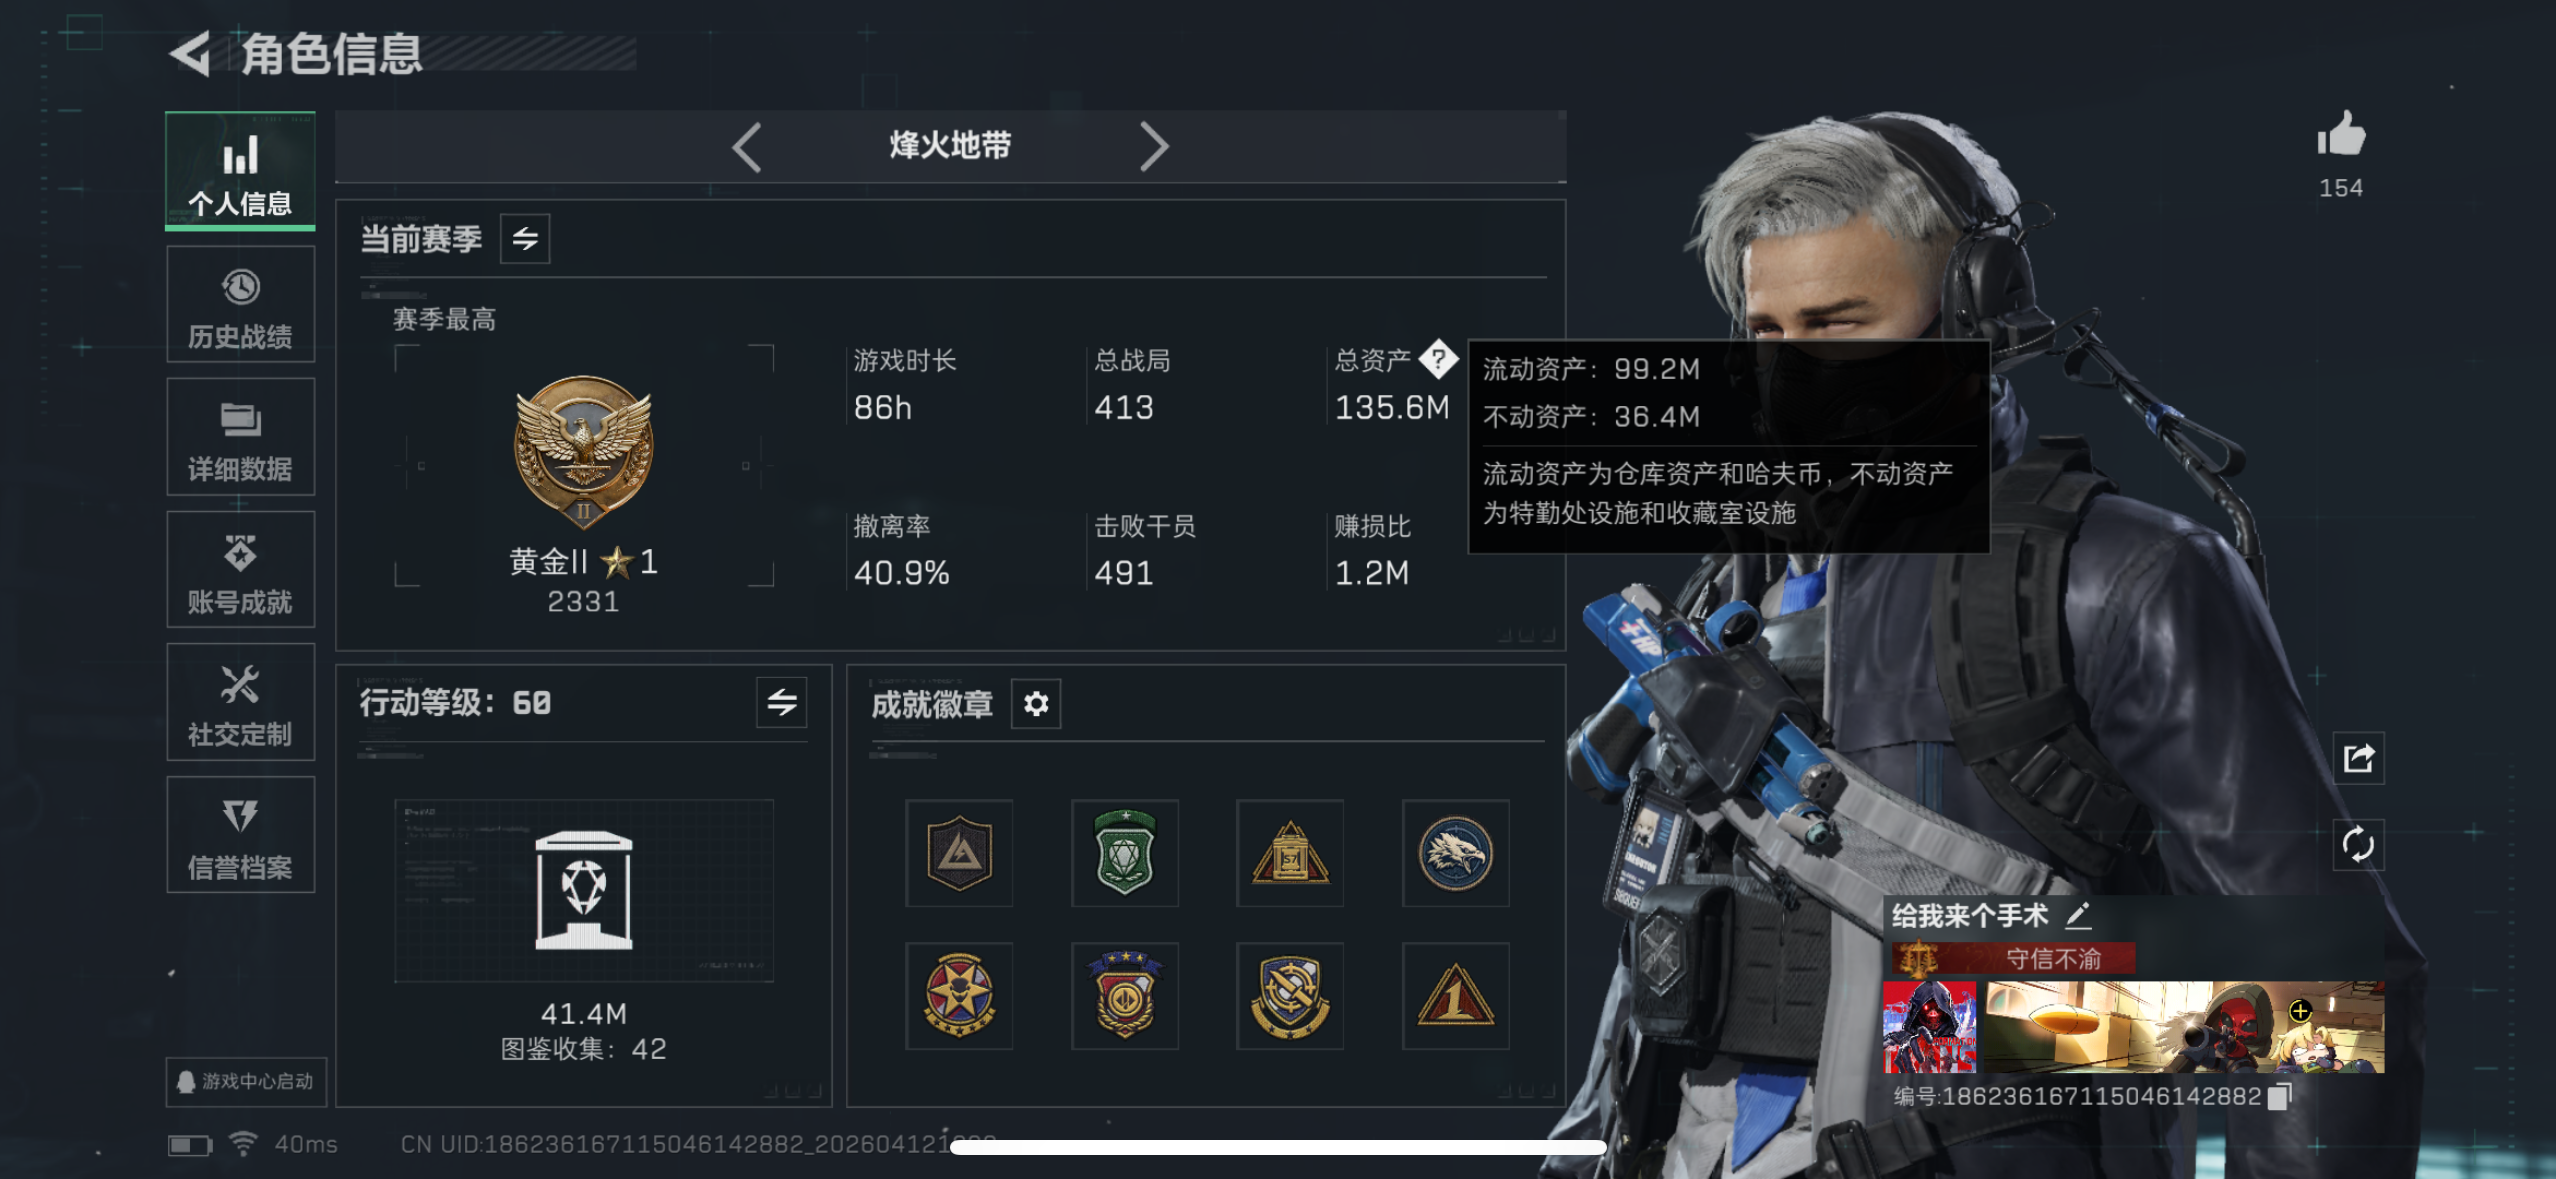This screenshot has height=1179, width=2556.
Task: Copy the player ID number icon
Action: tap(2279, 1097)
